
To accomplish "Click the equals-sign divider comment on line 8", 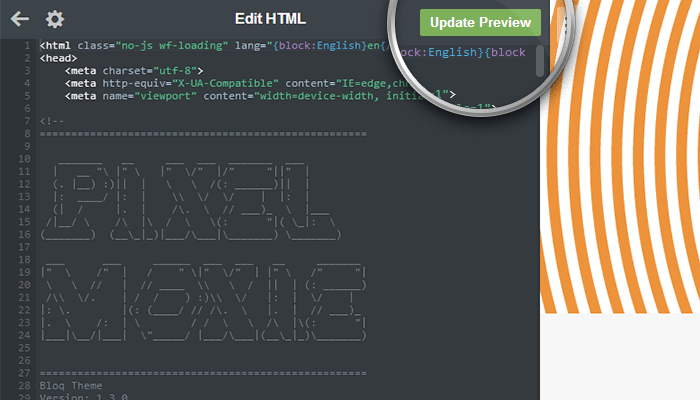I will pyautogui.click(x=203, y=133).
